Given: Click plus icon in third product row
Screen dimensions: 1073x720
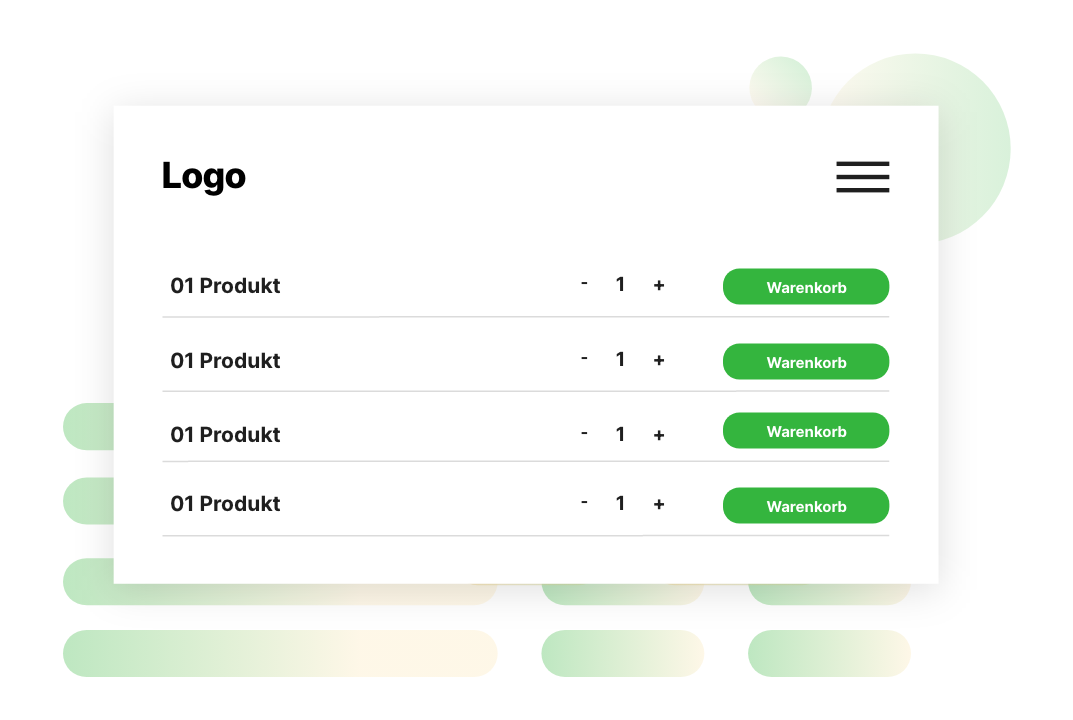Looking at the screenshot, I should pyautogui.click(x=658, y=435).
